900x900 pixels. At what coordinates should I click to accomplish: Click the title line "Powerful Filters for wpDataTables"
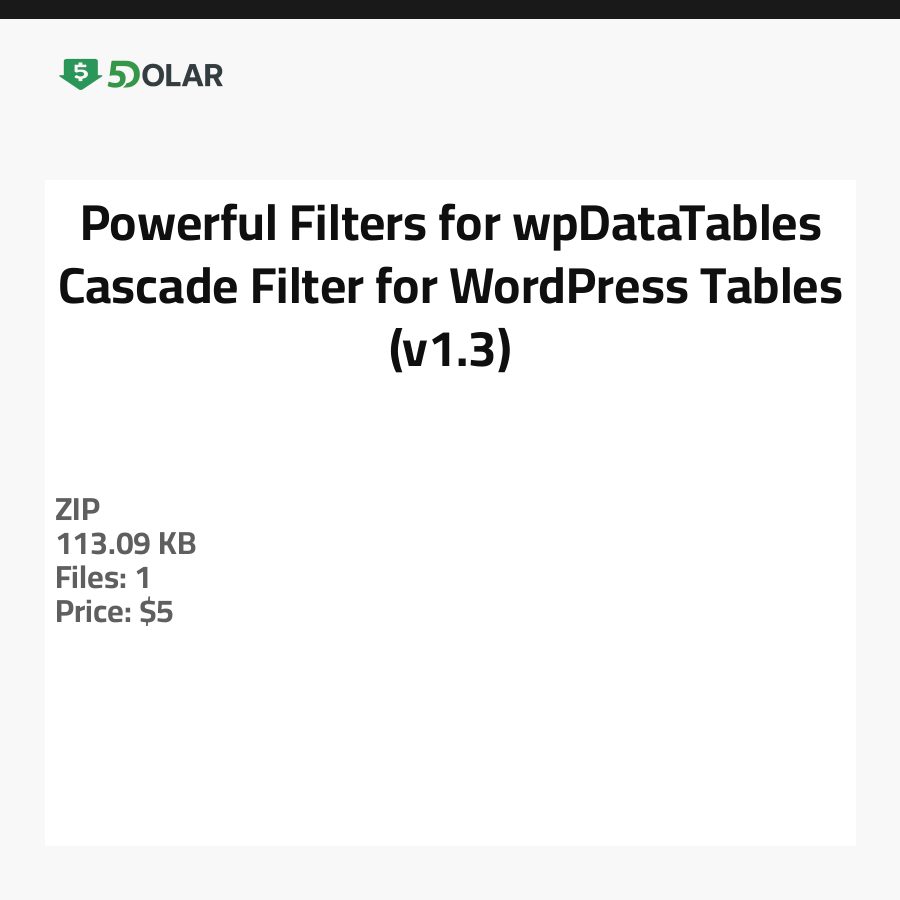coord(450,224)
